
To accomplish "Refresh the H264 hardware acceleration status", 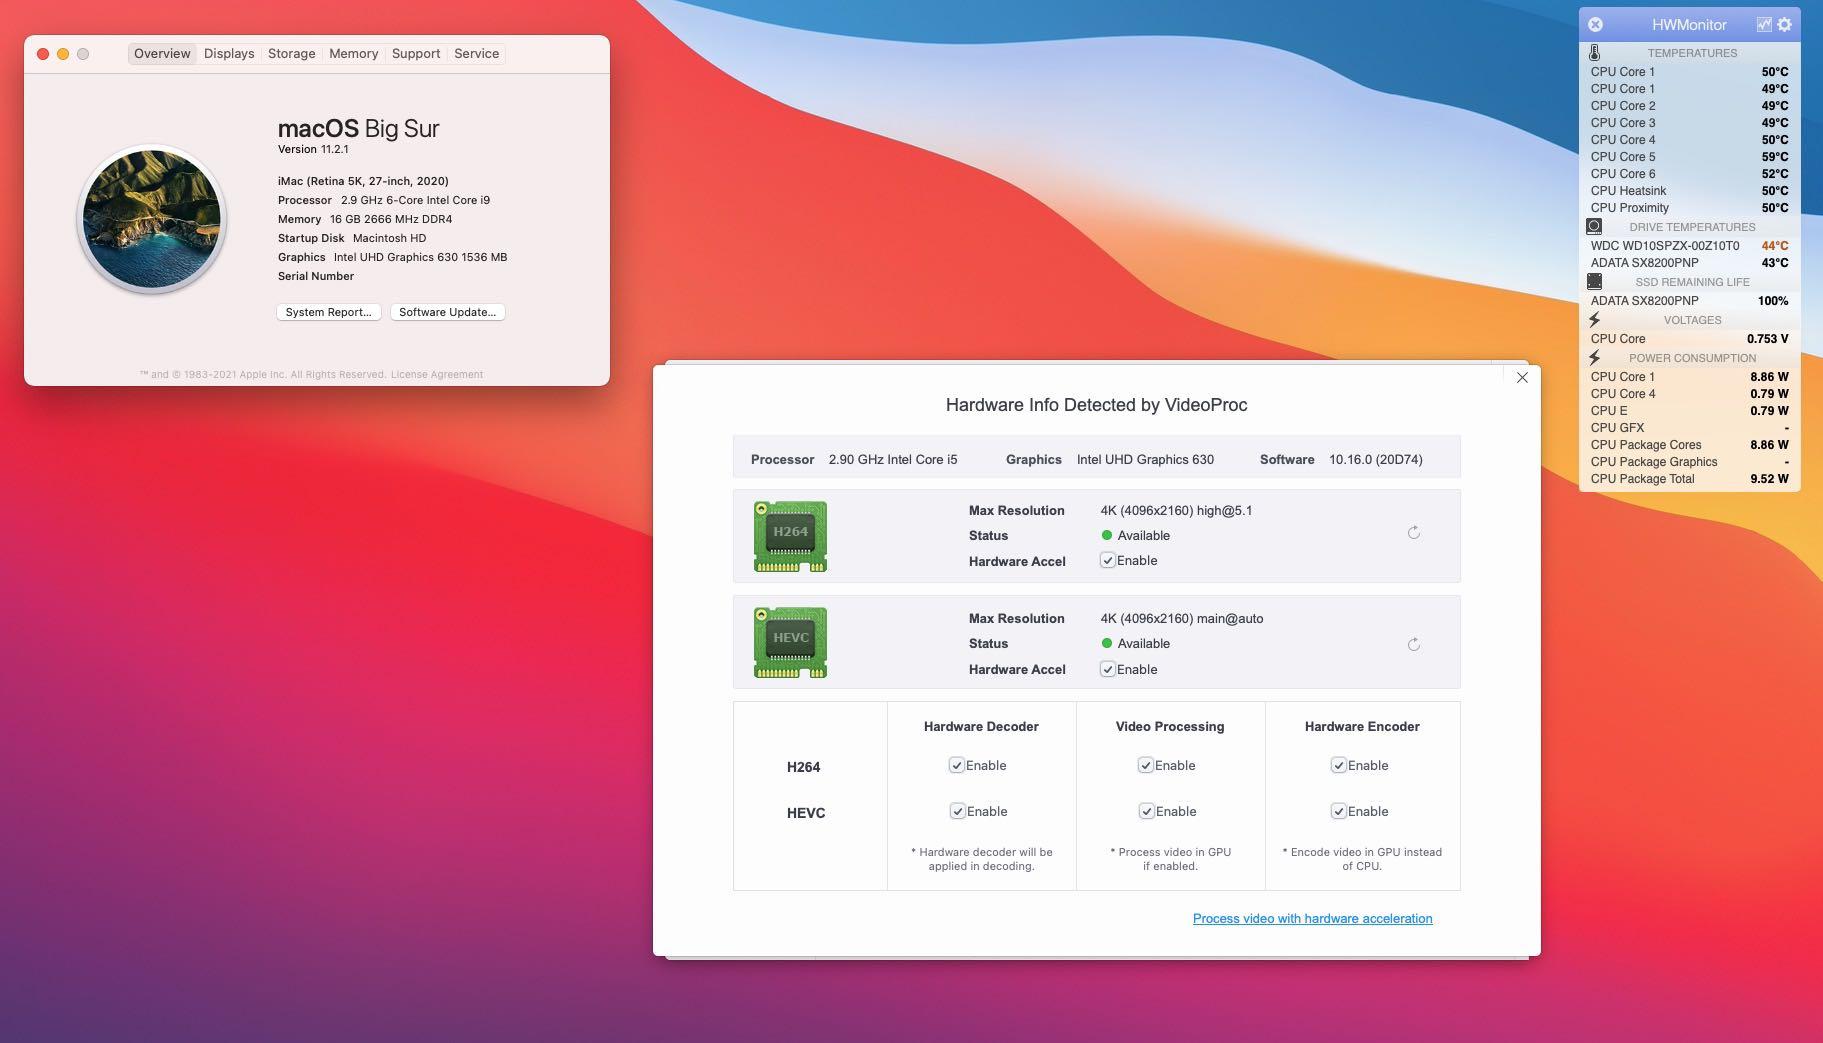I will click(x=1413, y=533).
